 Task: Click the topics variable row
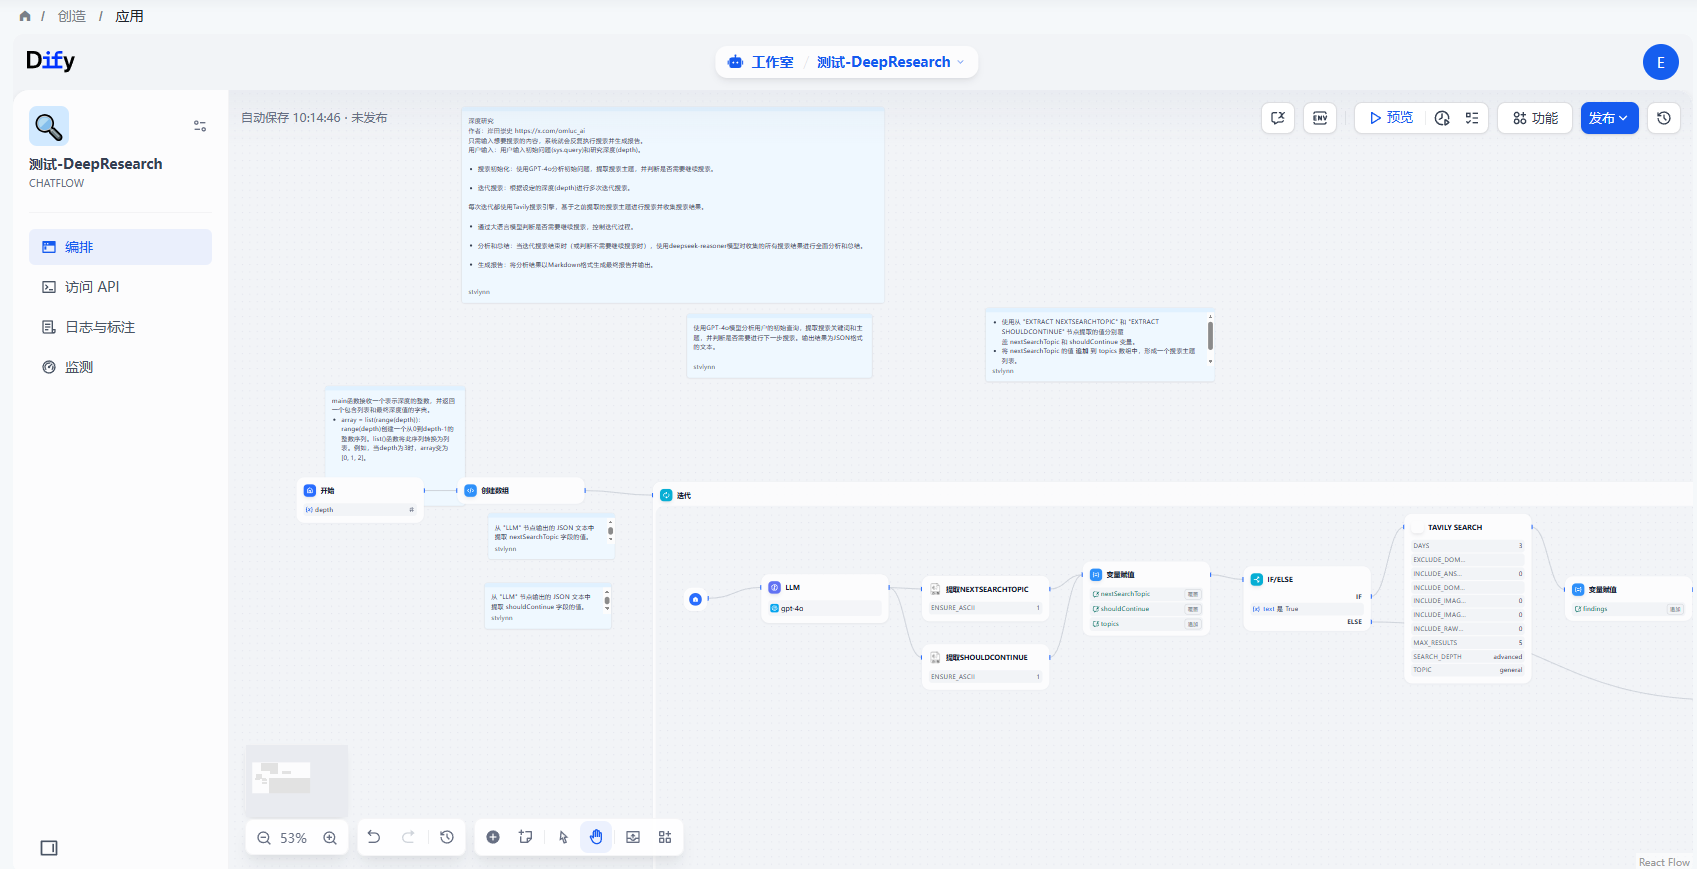tap(1146, 624)
